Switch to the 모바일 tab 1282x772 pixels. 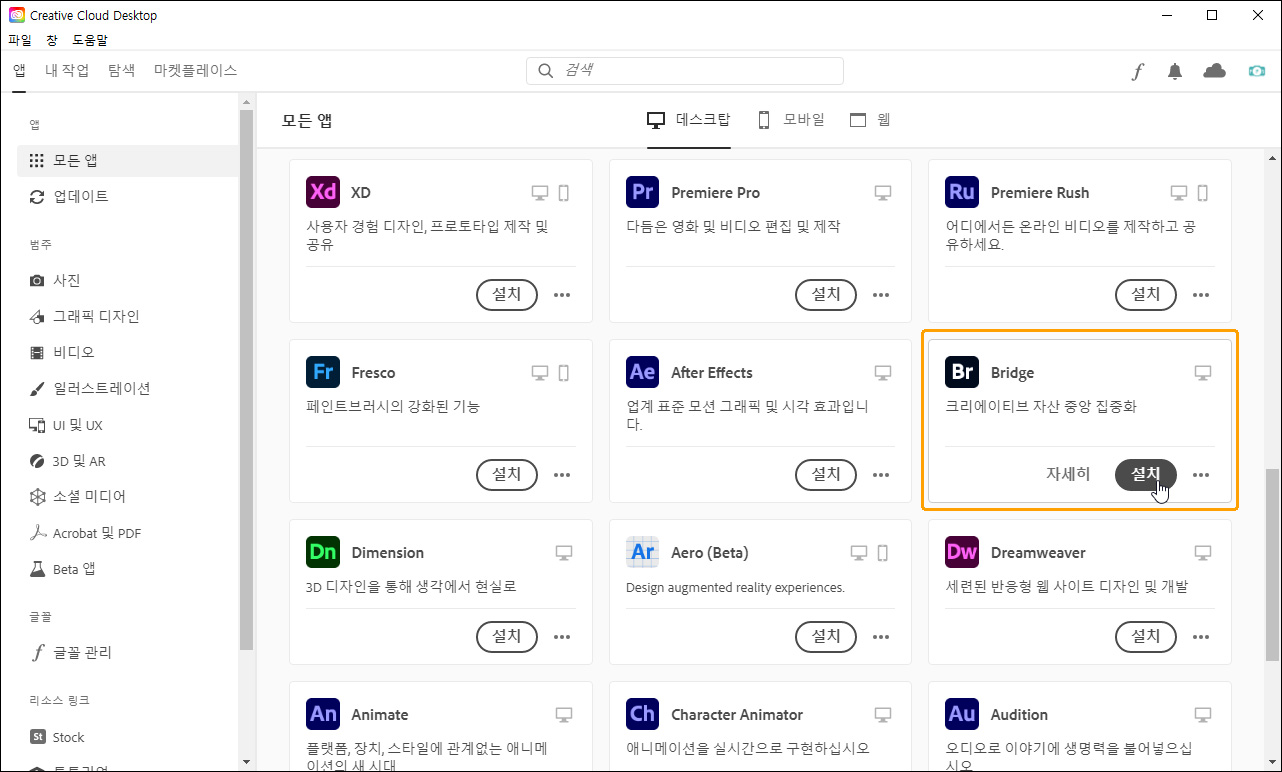click(x=803, y=118)
